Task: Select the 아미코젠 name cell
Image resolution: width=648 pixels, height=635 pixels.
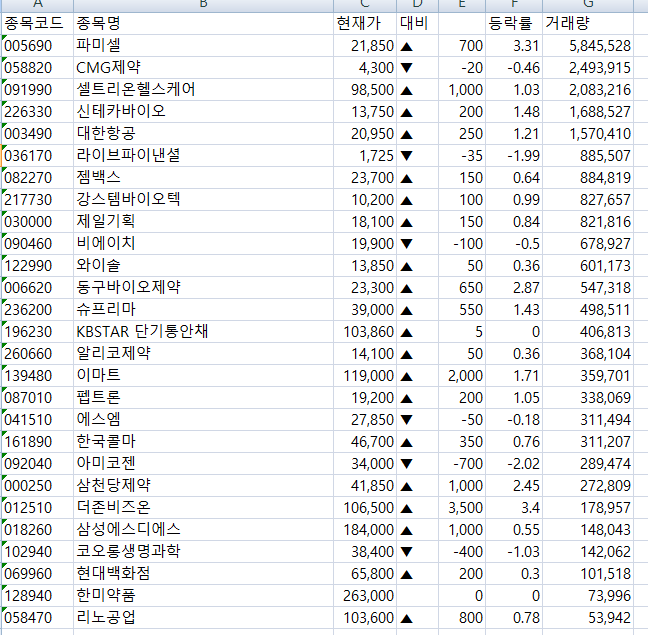Action: pos(203,464)
